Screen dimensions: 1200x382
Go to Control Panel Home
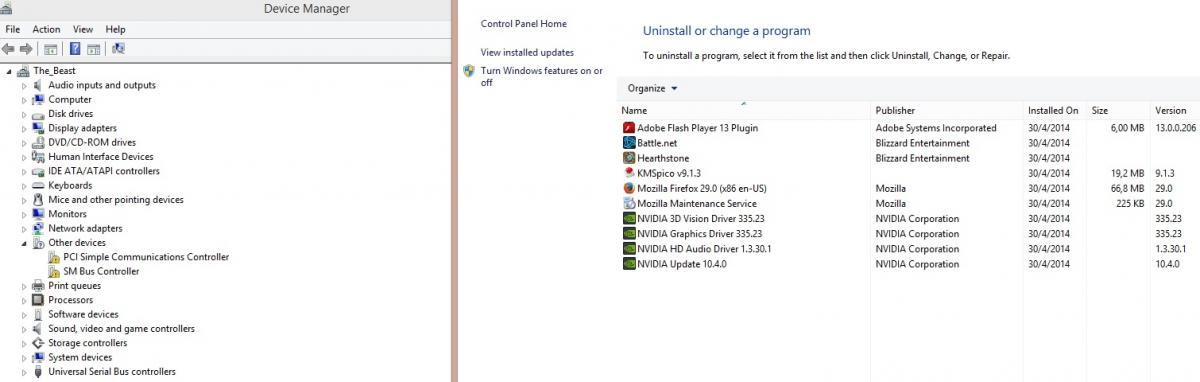click(x=524, y=24)
